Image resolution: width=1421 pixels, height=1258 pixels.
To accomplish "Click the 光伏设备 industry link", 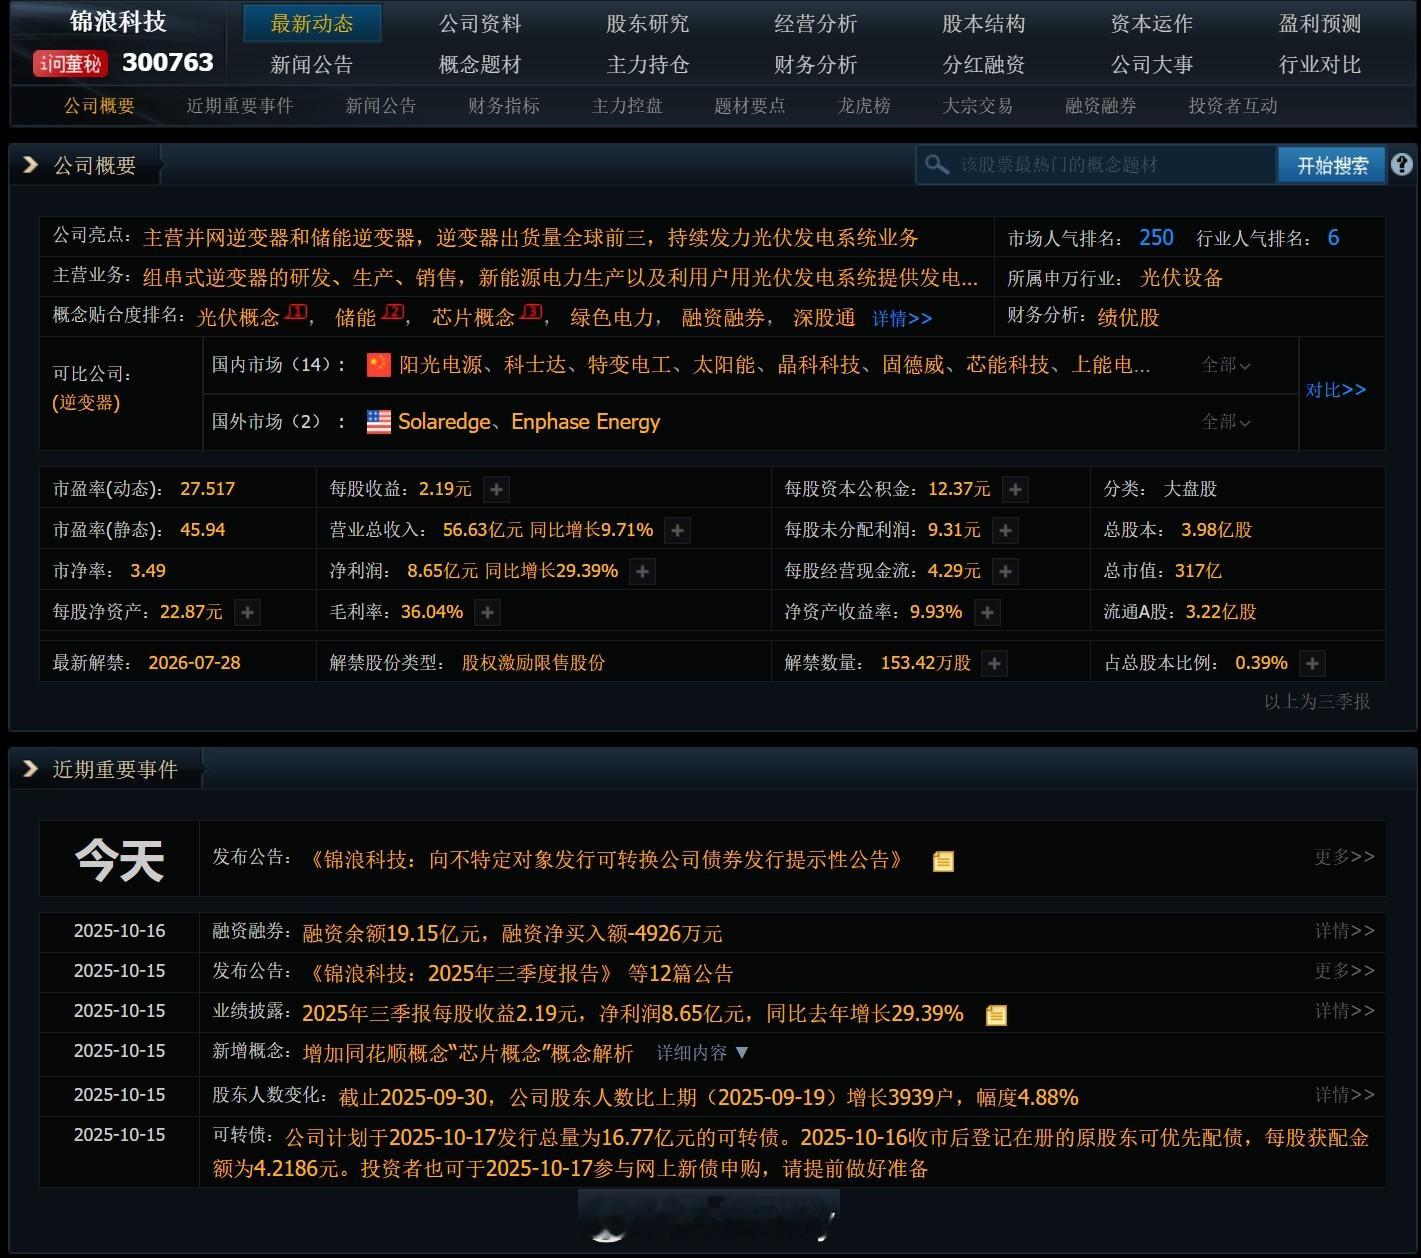I will point(1181,278).
